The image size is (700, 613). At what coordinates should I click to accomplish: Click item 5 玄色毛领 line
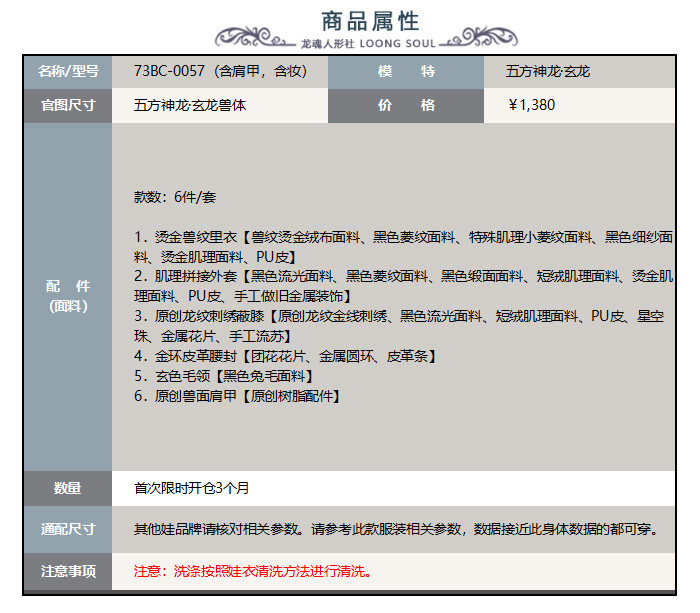click(223, 376)
